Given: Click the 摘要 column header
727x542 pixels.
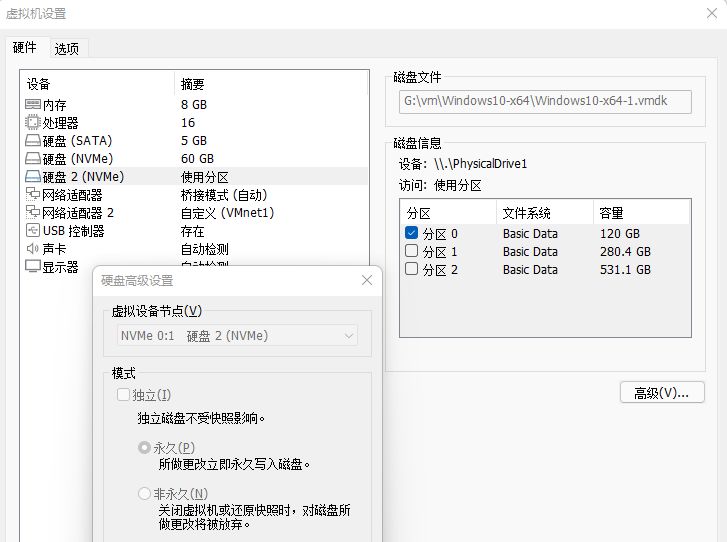Looking at the screenshot, I should click(x=192, y=84).
